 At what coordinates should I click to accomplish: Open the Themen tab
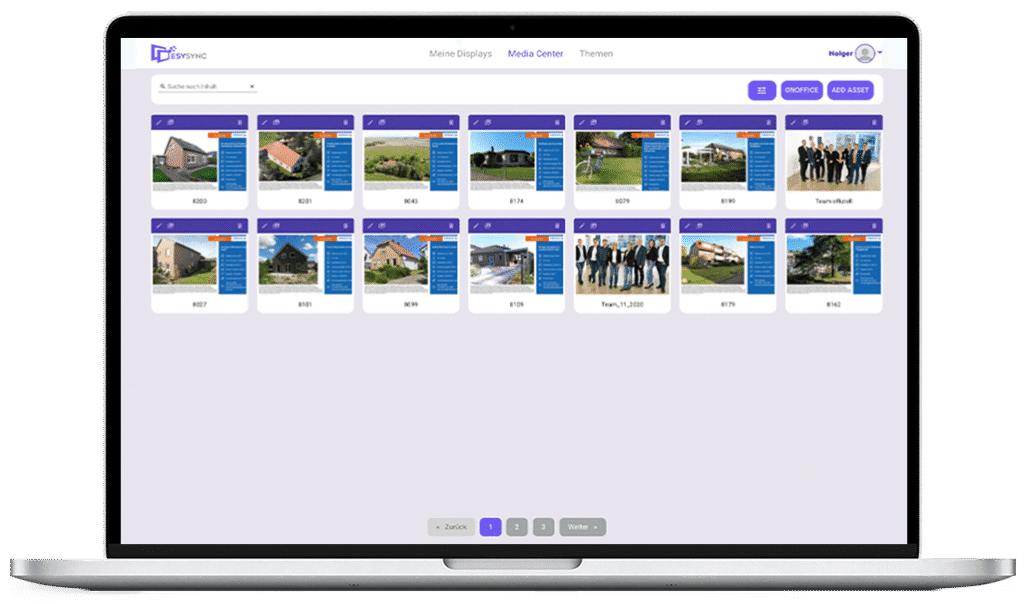pos(596,54)
